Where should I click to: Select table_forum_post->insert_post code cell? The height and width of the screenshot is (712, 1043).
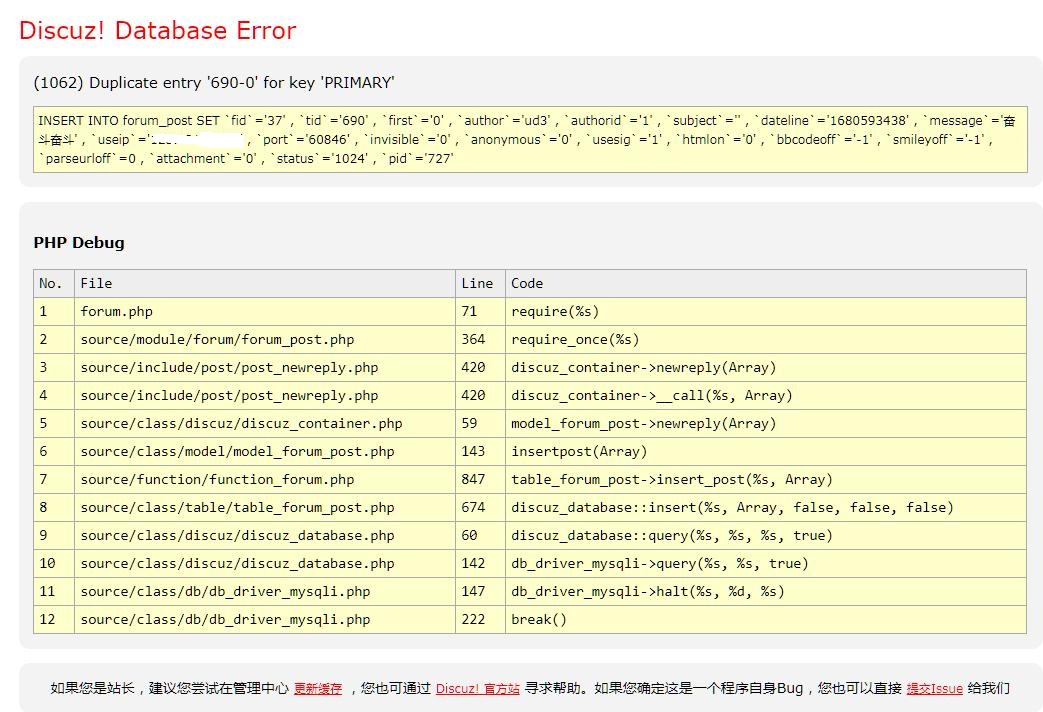click(x=766, y=479)
